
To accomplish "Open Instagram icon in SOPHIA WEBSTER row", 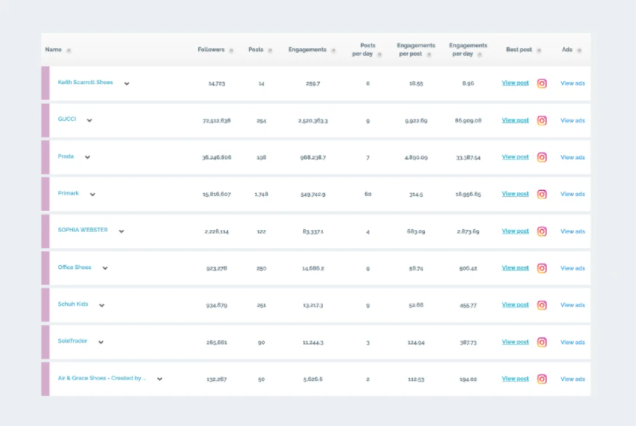I will pos(542,231).
